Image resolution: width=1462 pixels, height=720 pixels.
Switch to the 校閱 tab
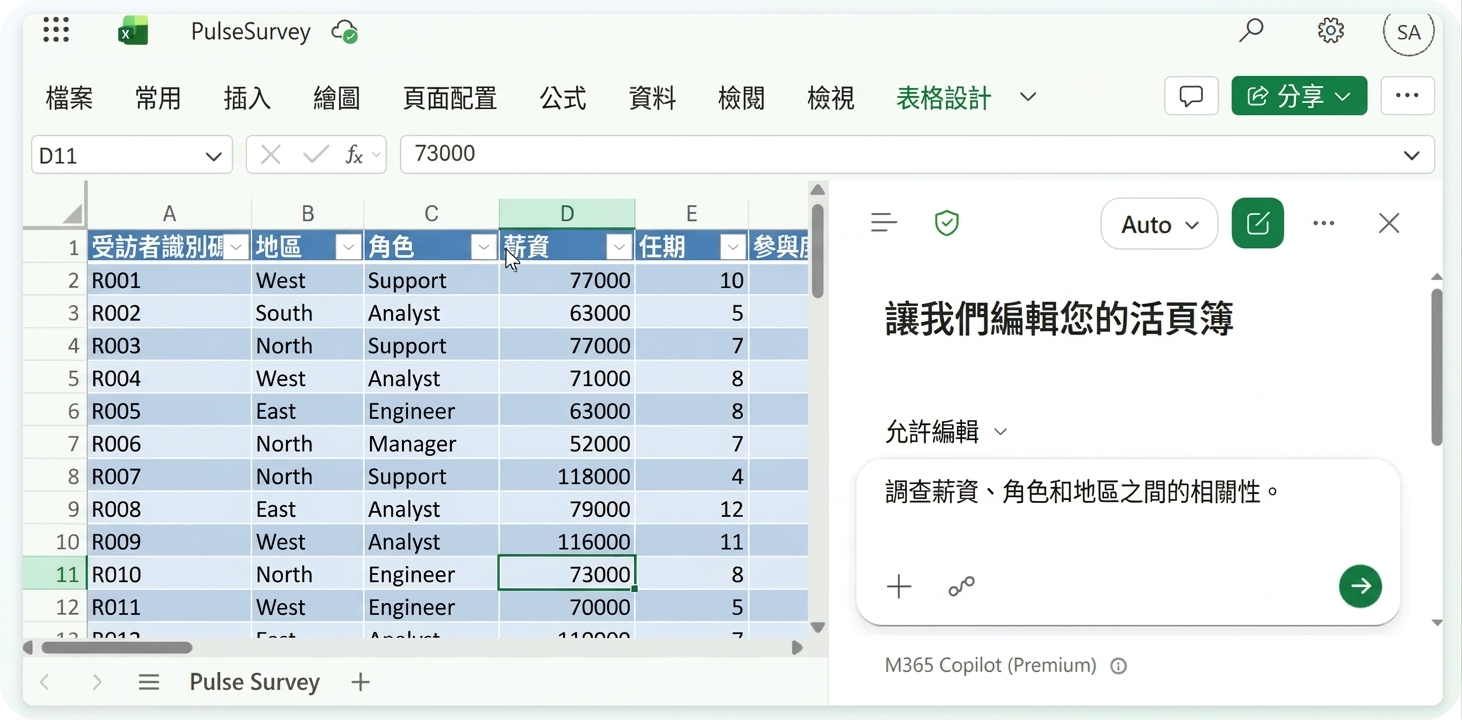[742, 98]
